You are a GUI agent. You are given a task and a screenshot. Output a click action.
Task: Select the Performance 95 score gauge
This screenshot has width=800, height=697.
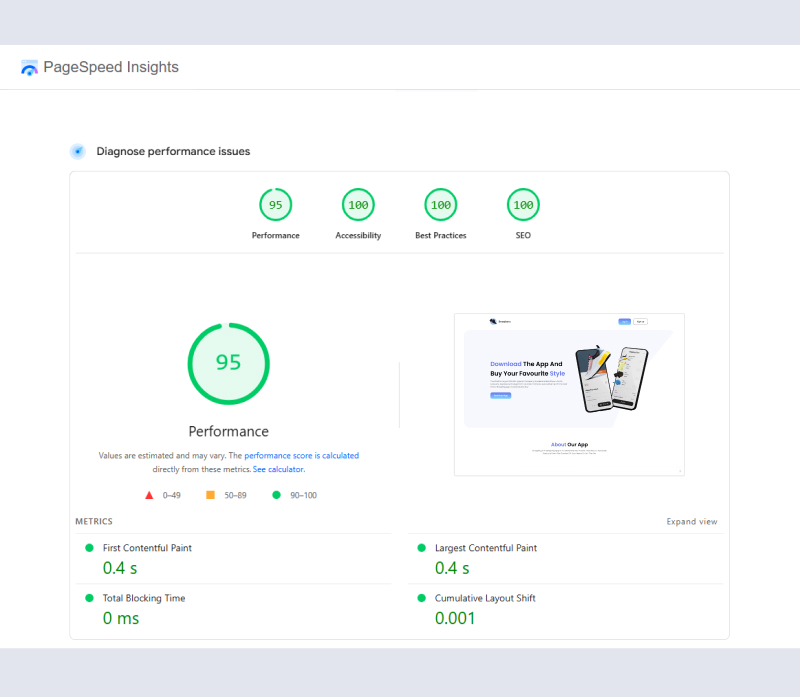pyautogui.click(x=275, y=205)
